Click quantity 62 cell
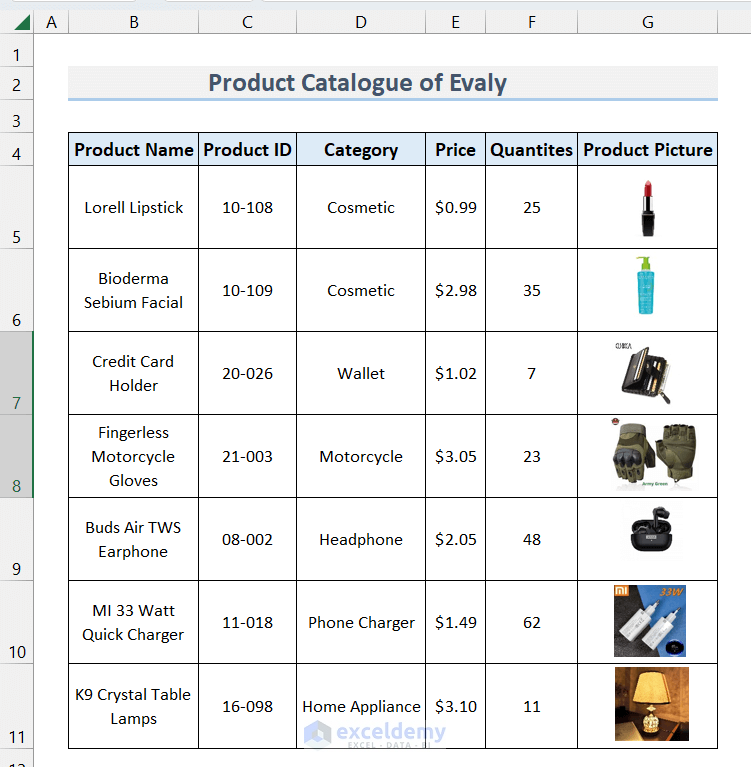The width and height of the screenshot is (751, 767). pyautogui.click(x=531, y=622)
